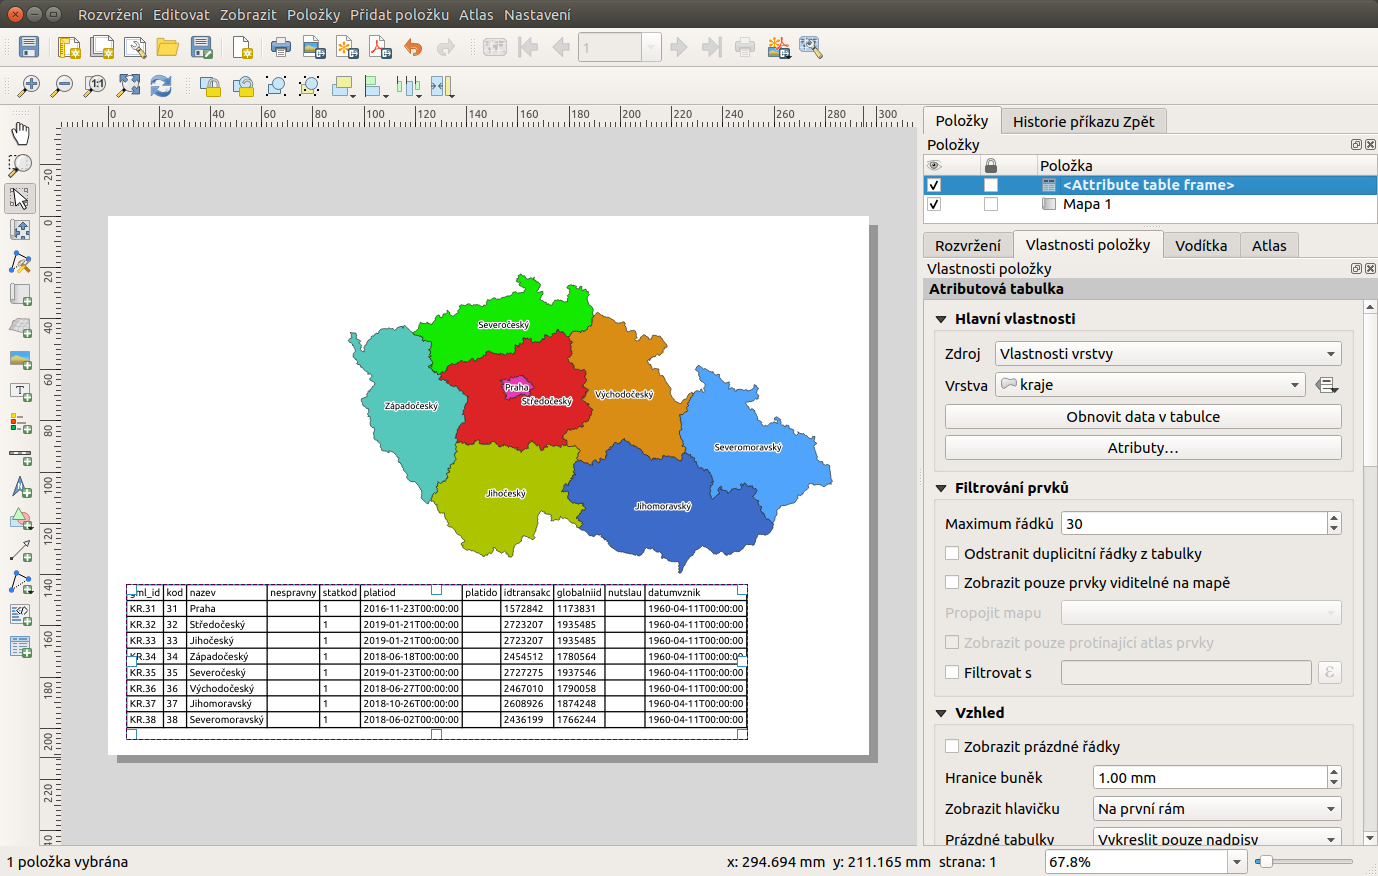Viewport: 1378px width, 876px height.
Task: Collapse the Hlavní vlastnosti section
Action: 941,319
